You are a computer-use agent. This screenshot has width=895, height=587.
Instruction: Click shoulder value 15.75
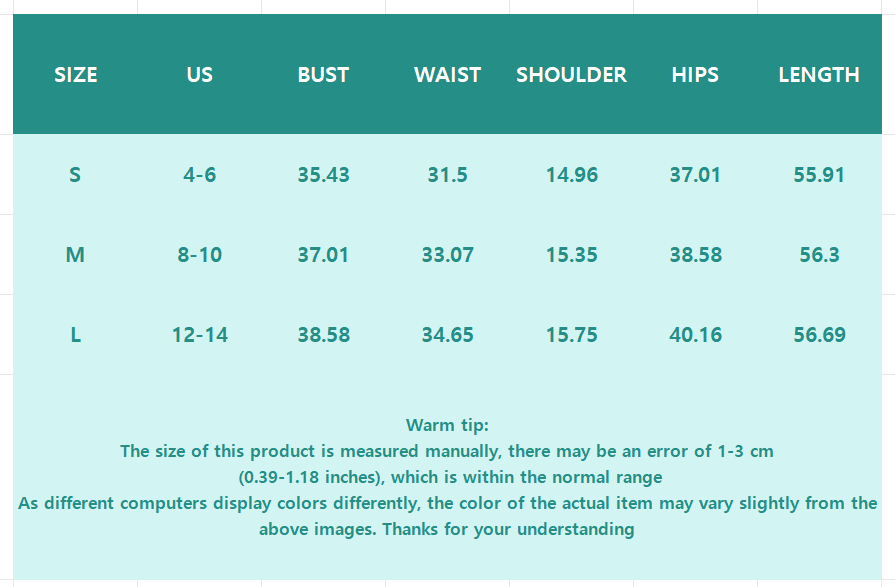571,335
